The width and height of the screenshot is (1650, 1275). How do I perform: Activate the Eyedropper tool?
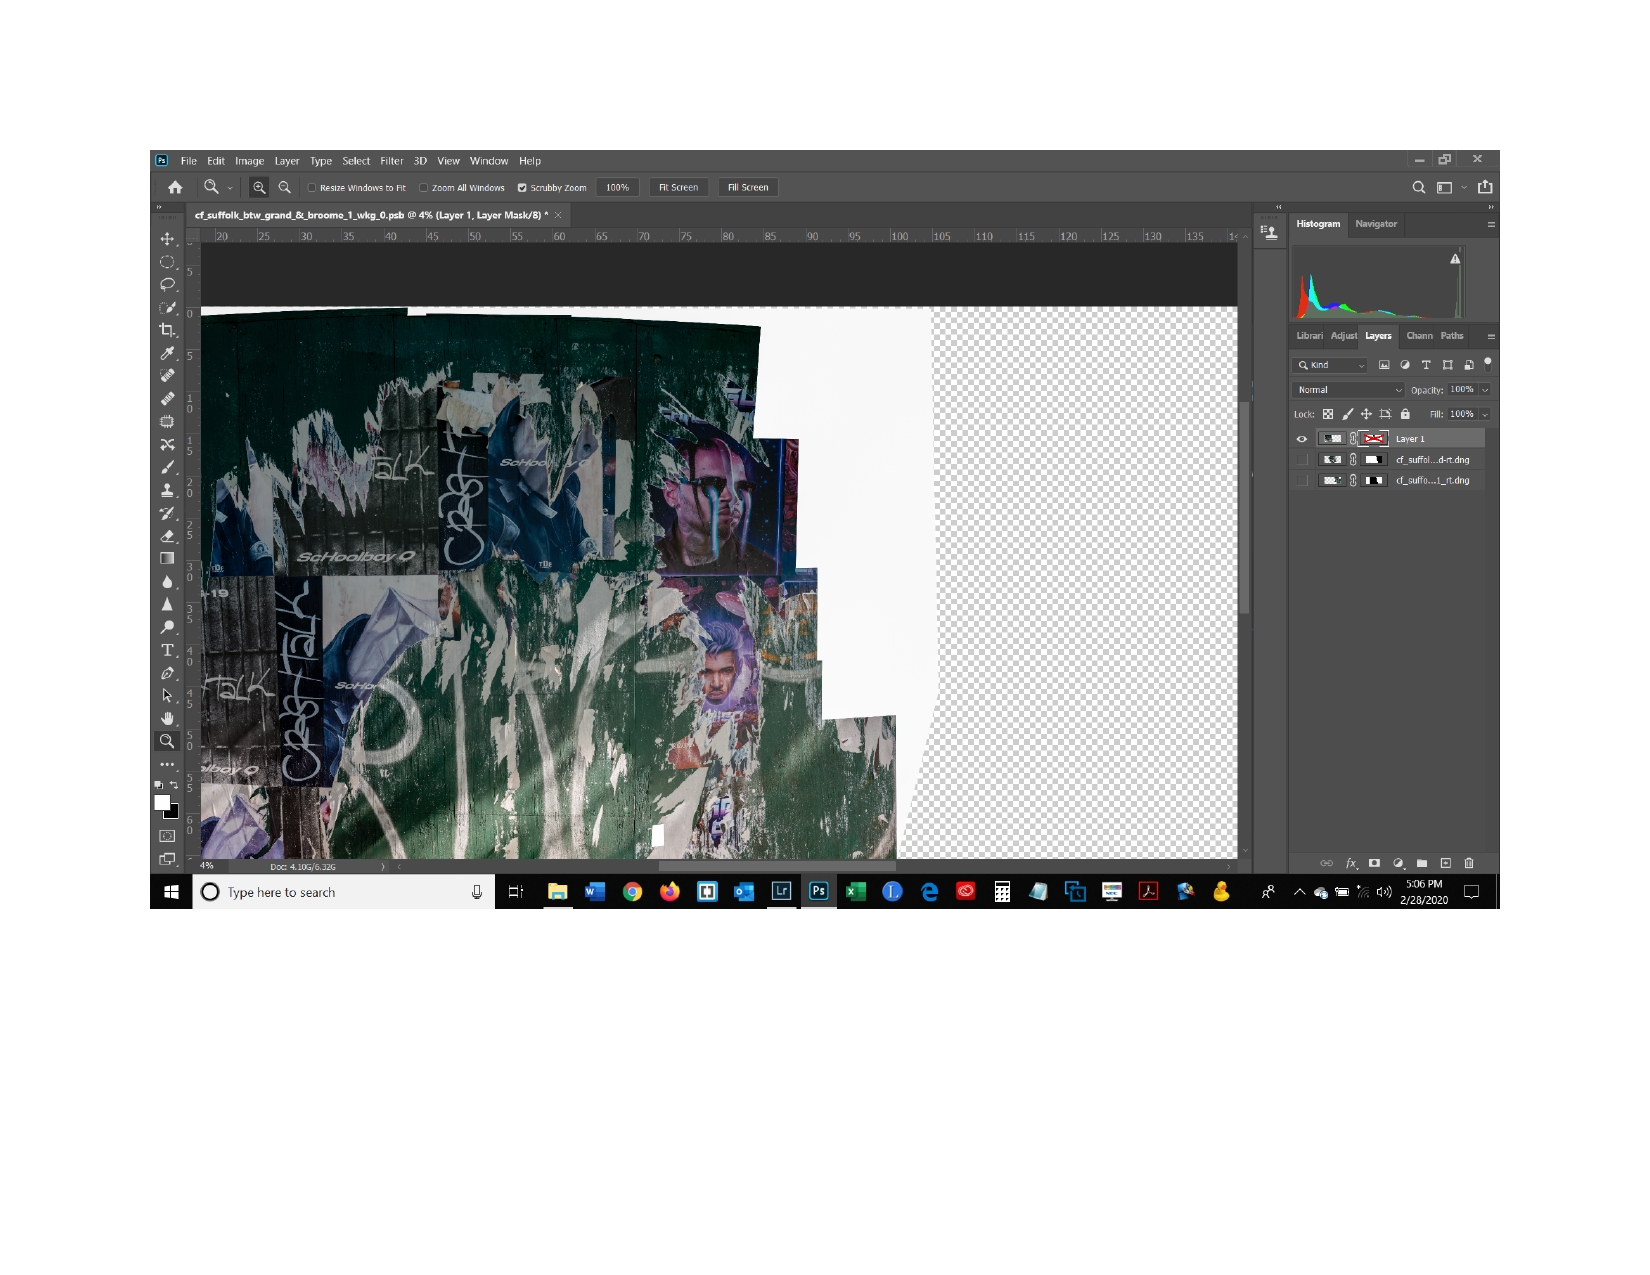pos(168,353)
